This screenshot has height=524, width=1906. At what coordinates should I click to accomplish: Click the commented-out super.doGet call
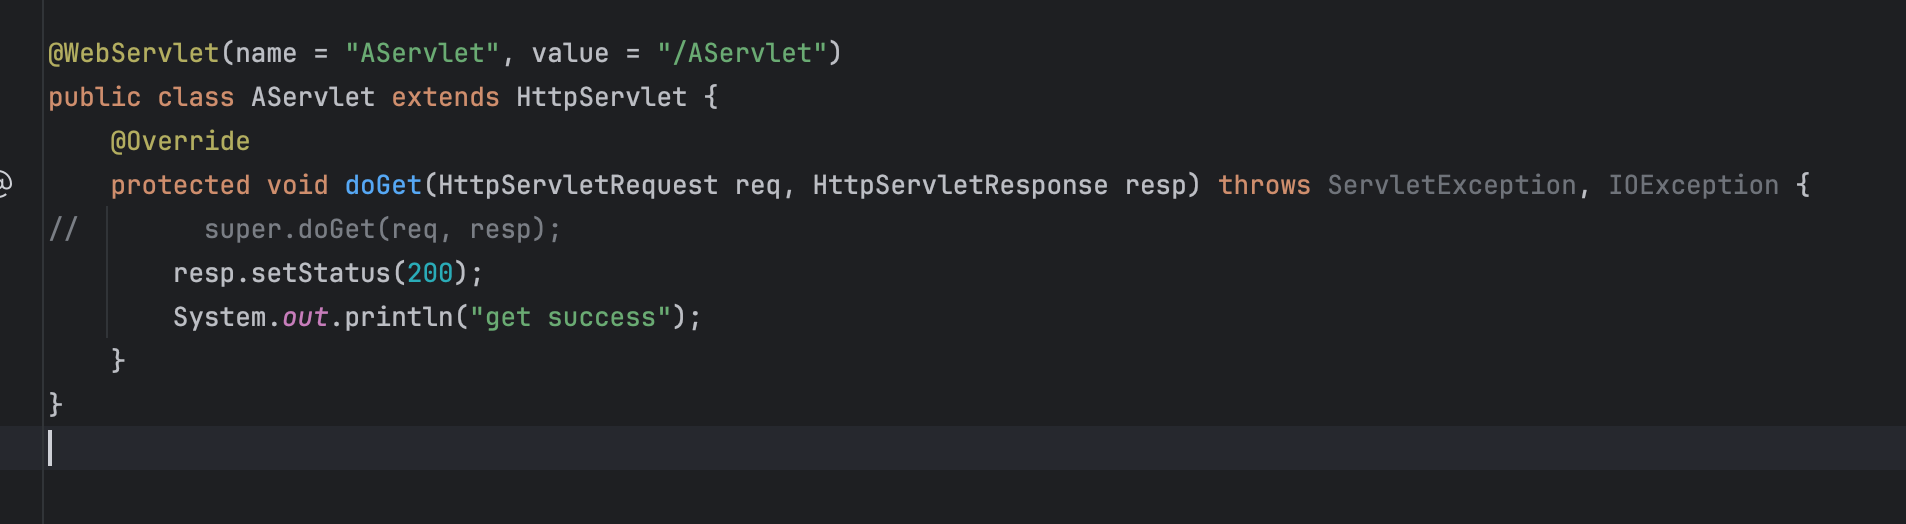tap(382, 229)
